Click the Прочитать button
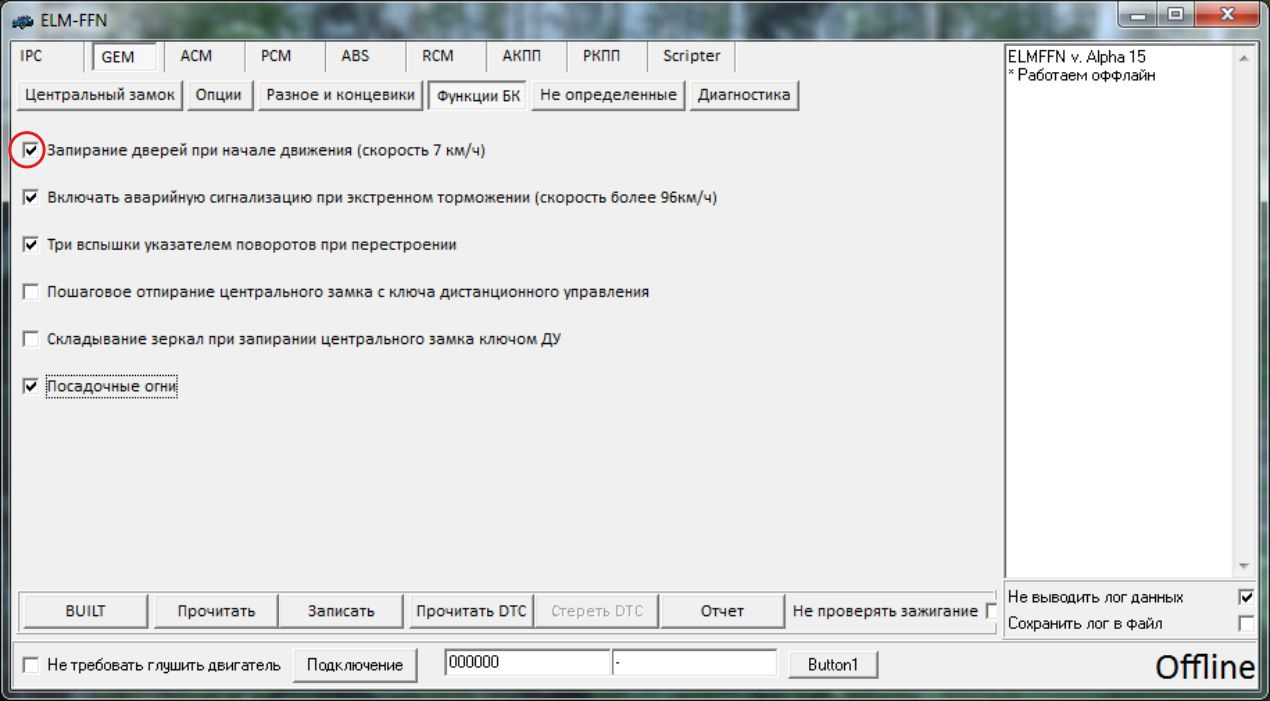The width and height of the screenshot is (1270, 701). click(x=216, y=611)
